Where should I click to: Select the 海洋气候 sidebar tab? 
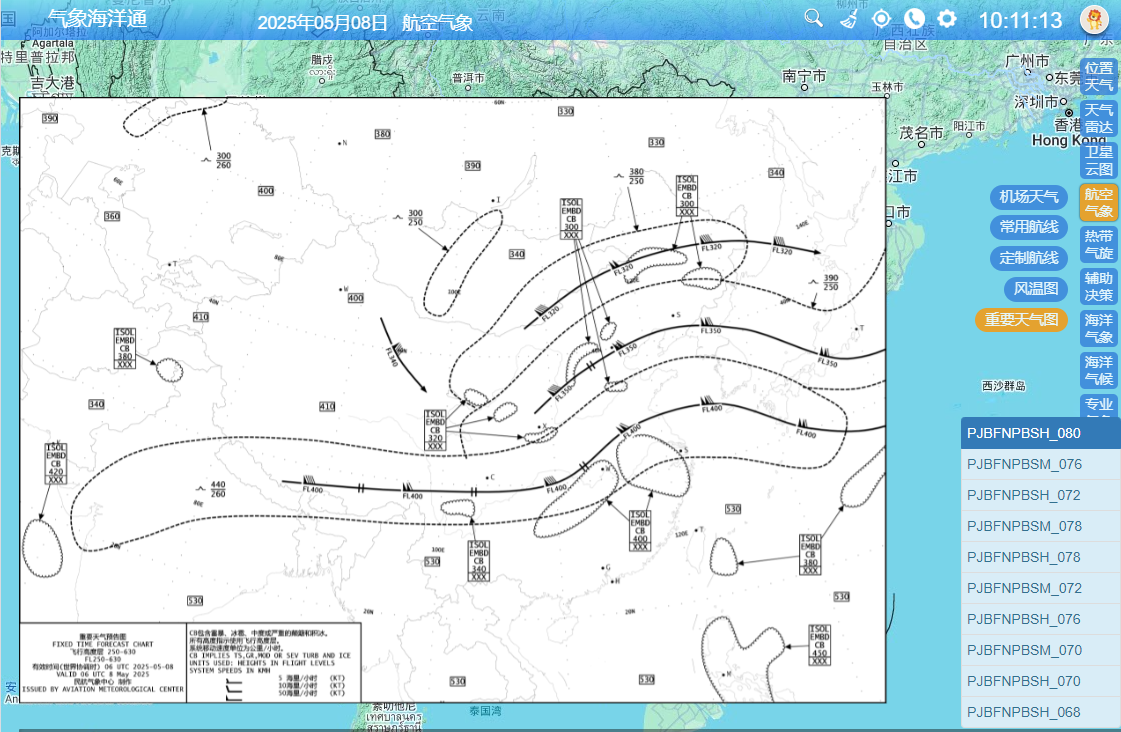tap(1098, 370)
